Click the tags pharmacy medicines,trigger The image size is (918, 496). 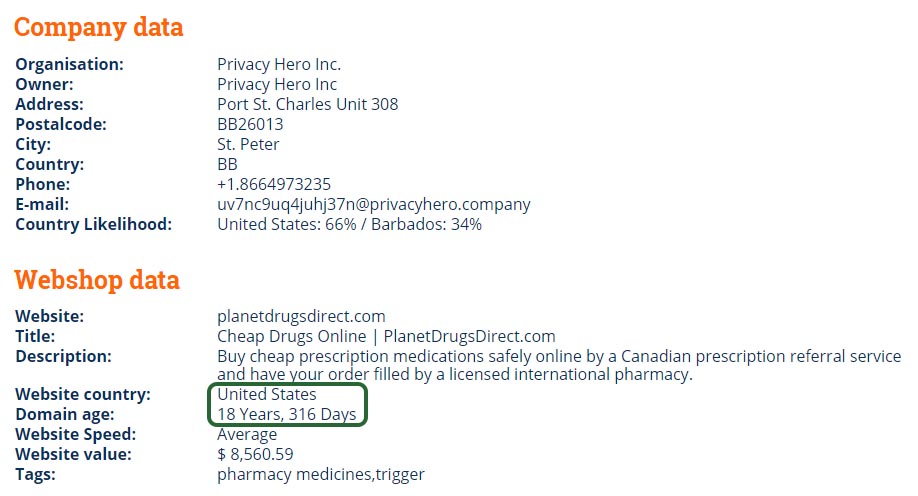(x=321, y=474)
